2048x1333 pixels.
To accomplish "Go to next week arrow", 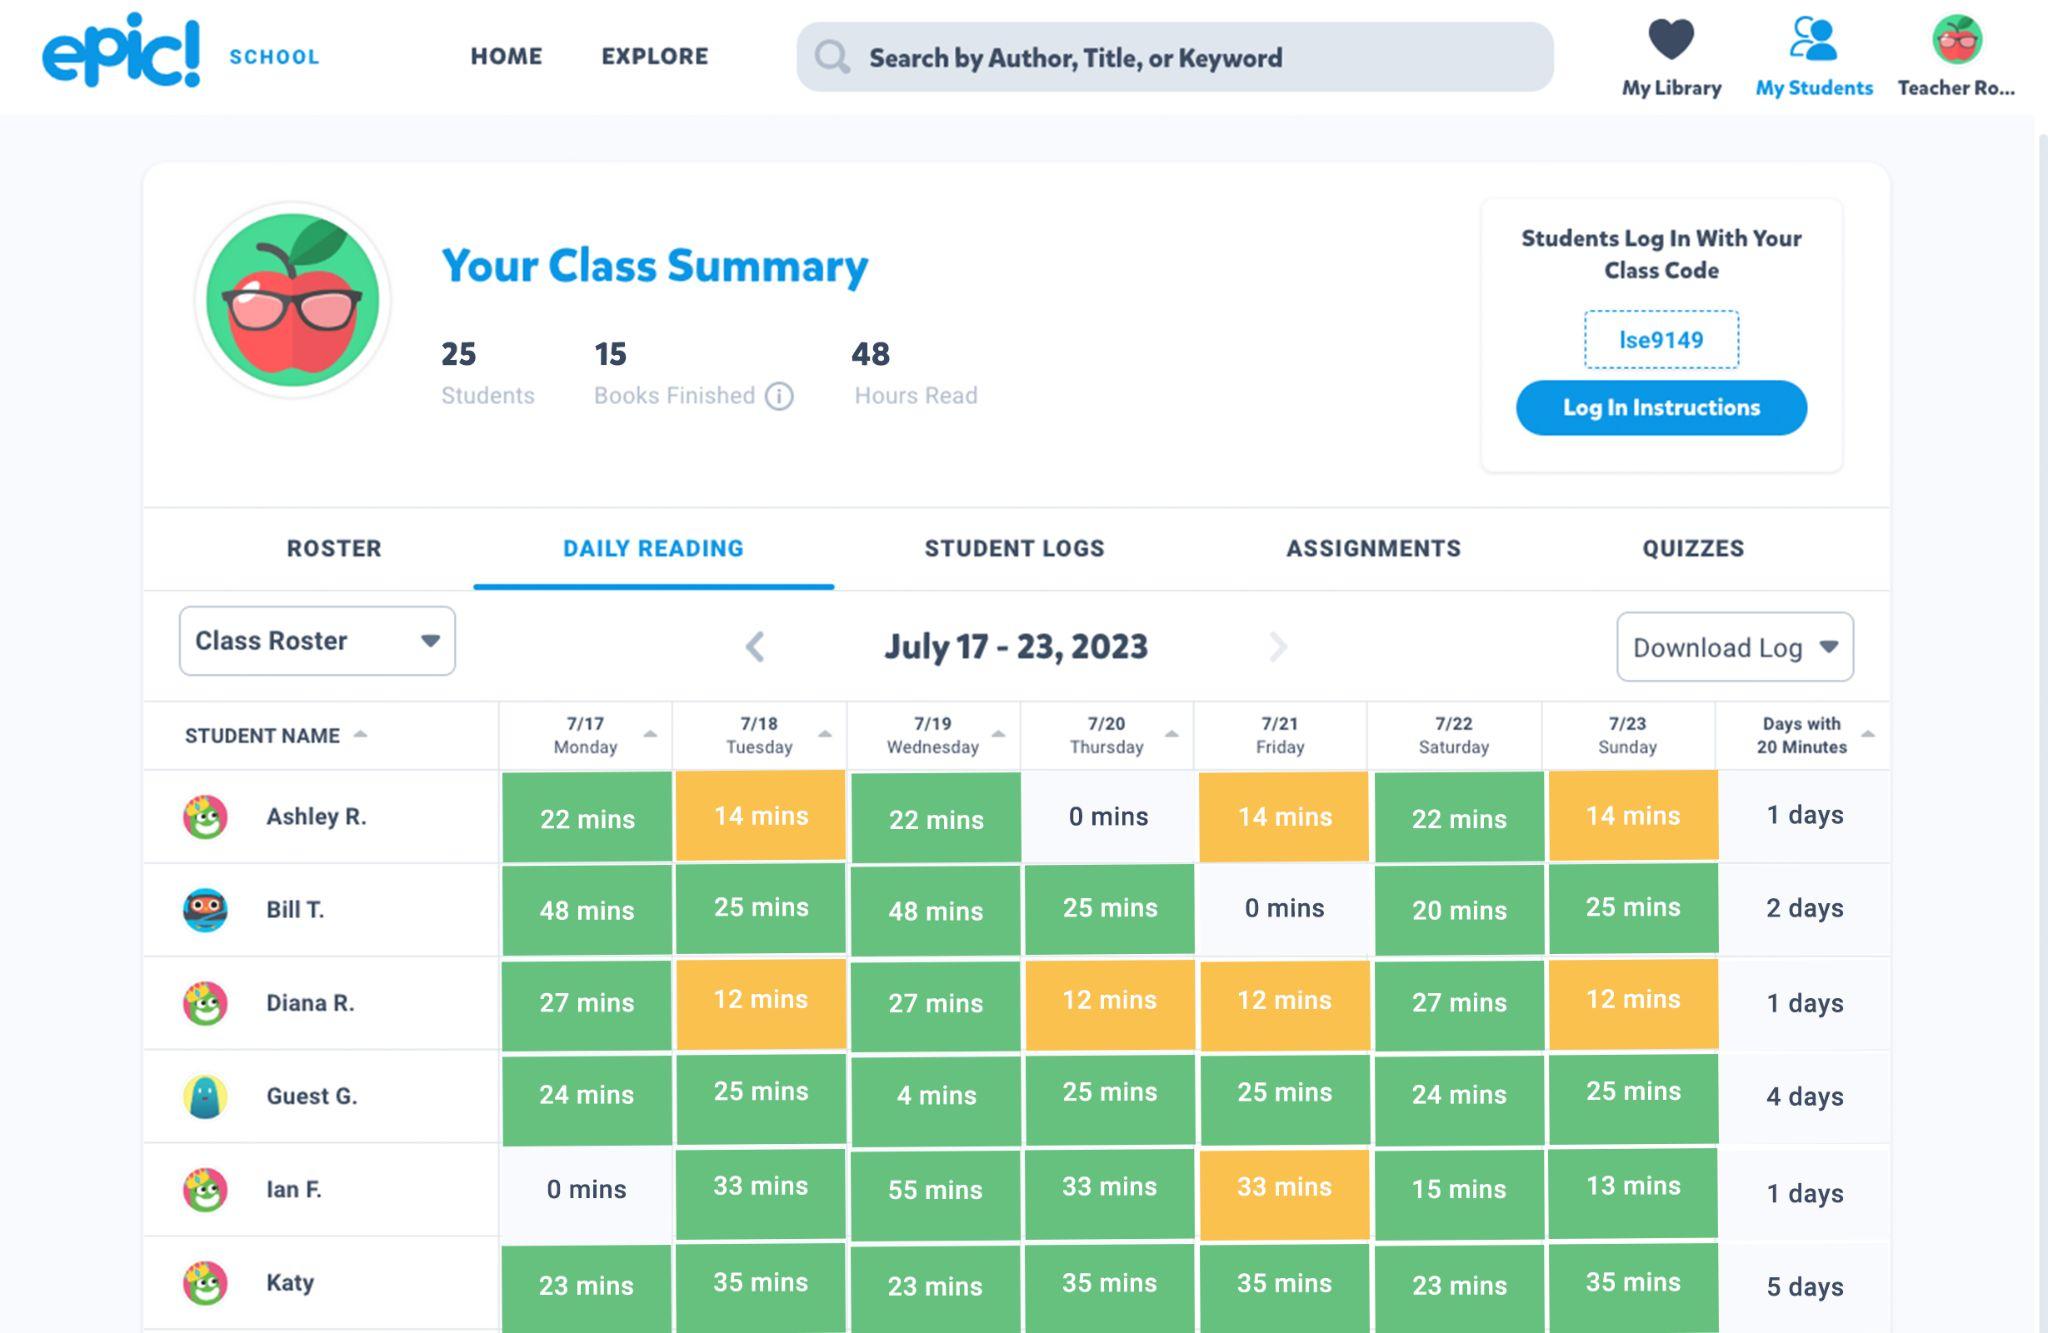I will tap(1277, 647).
